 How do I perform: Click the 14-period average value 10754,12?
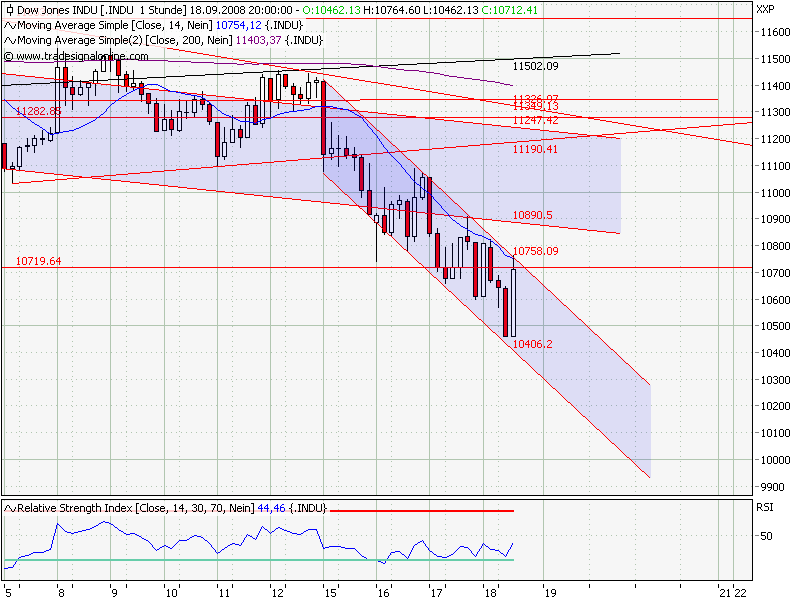pyautogui.click(x=238, y=26)
